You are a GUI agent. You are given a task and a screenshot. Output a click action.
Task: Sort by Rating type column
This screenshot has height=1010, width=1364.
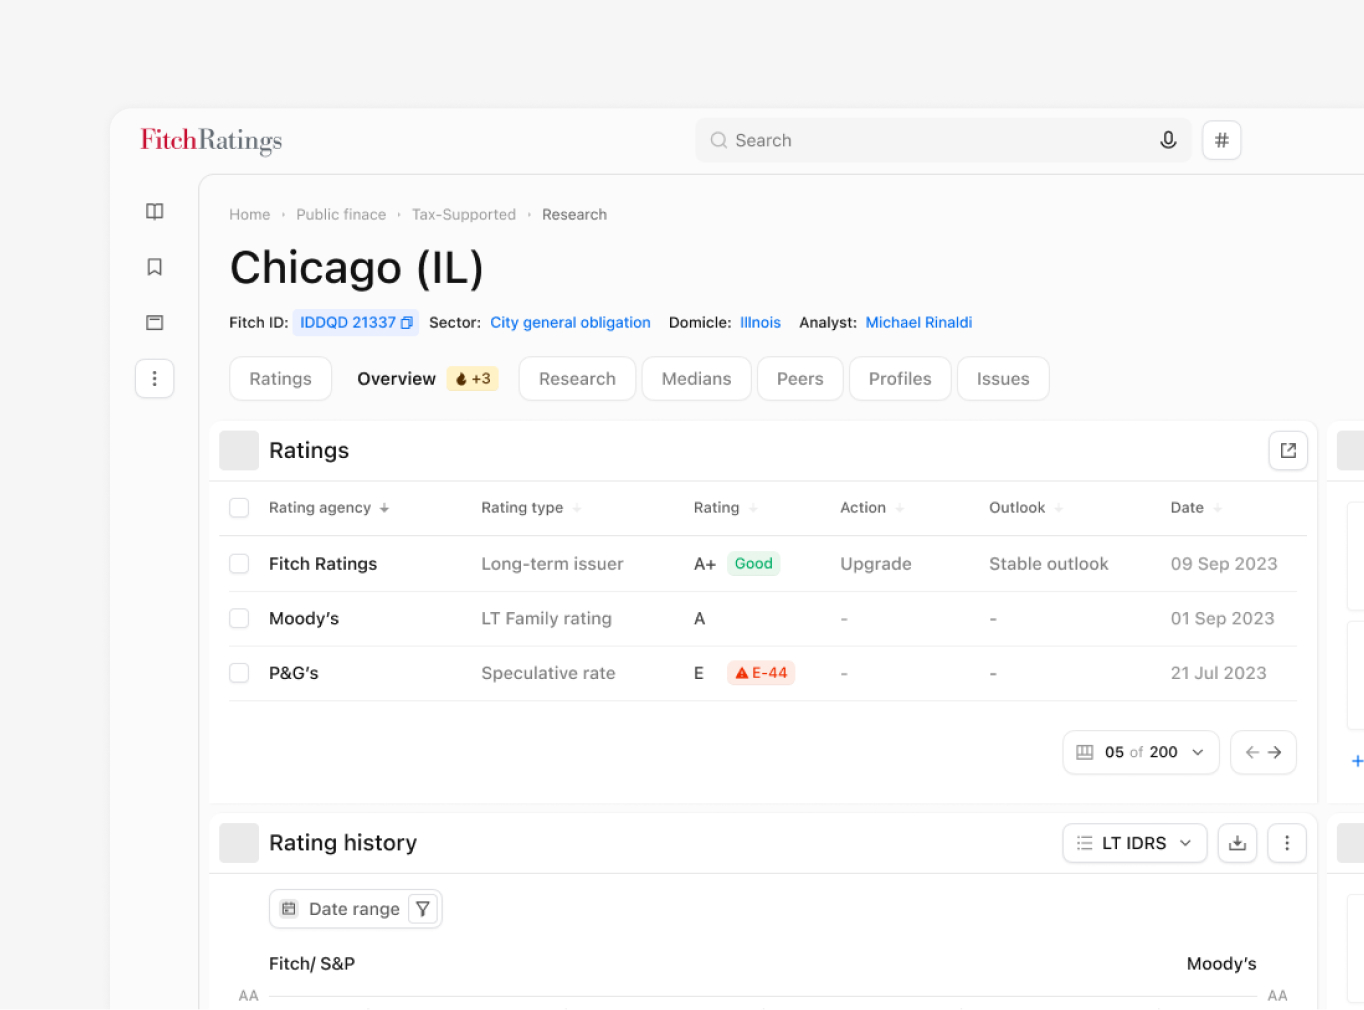point(531,508)
